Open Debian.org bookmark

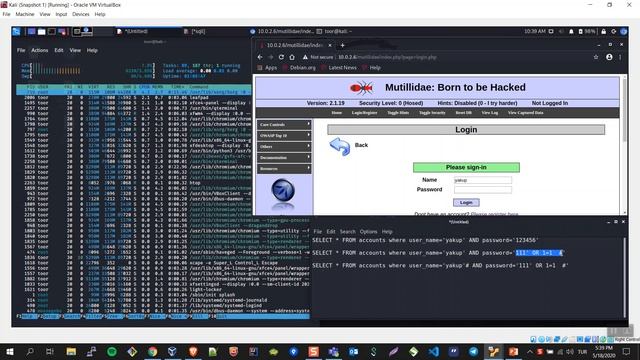299,68
